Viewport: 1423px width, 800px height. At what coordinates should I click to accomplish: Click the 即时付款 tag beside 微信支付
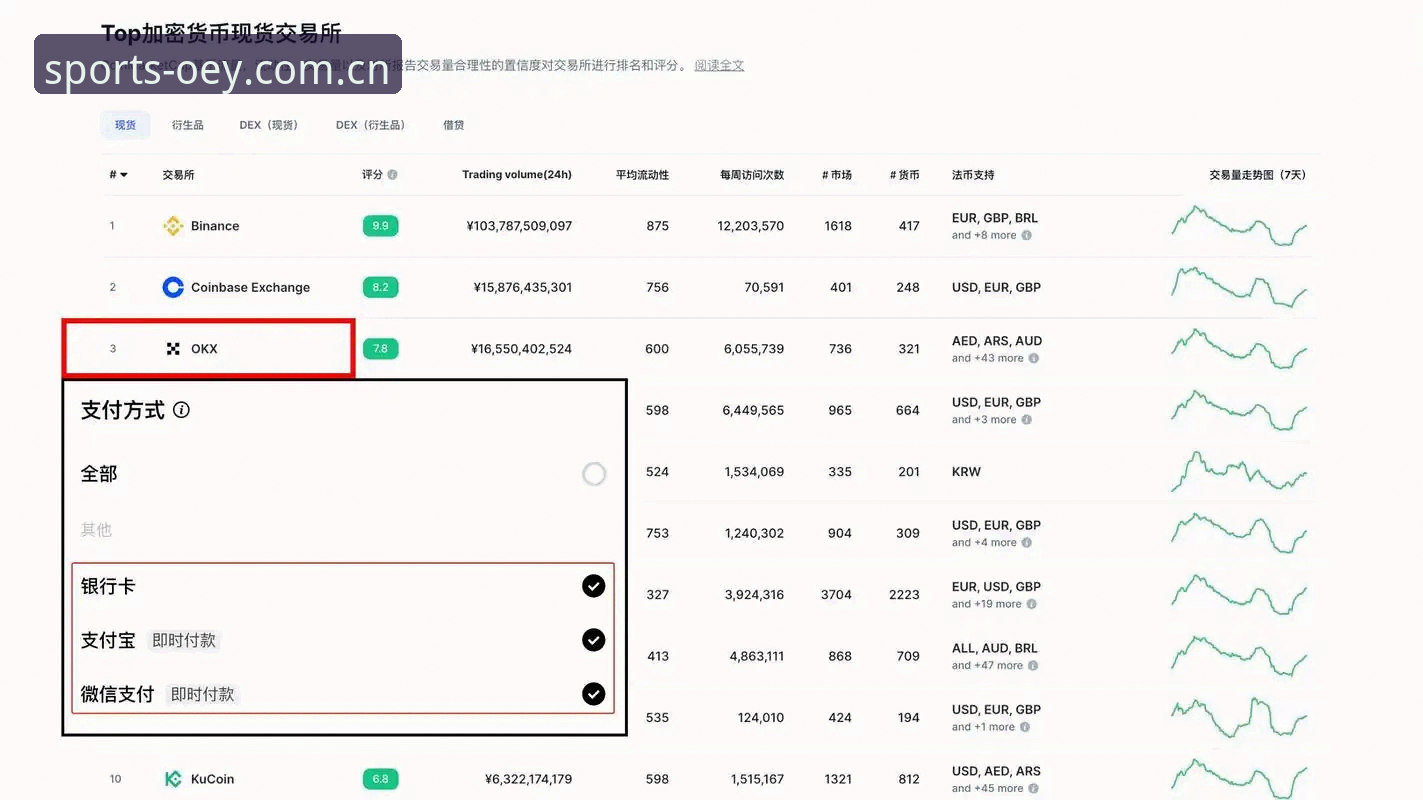point(203,694)
